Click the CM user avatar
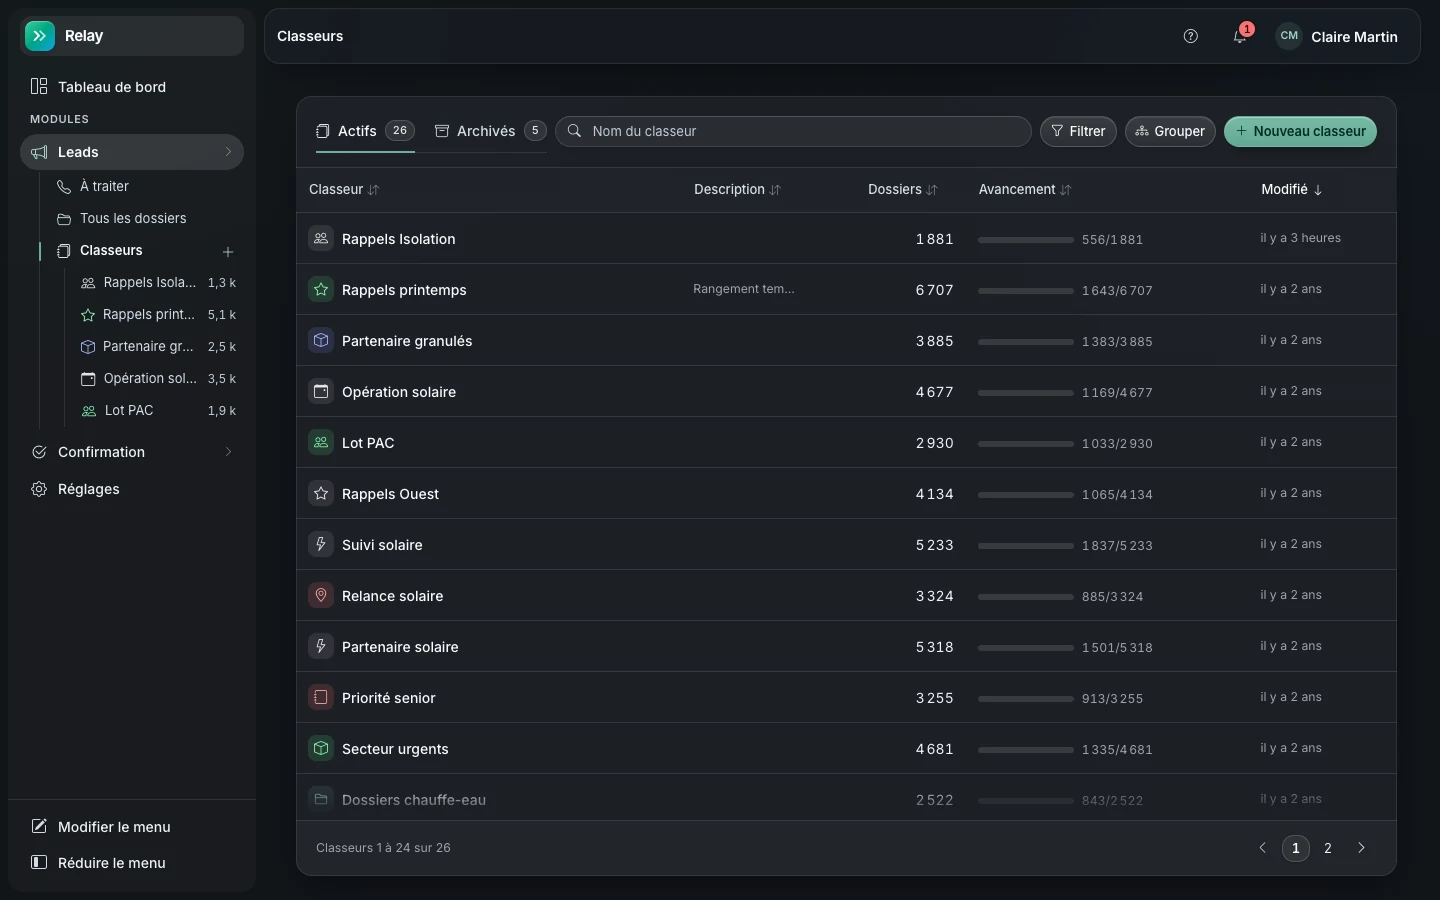 pyautogui.click(x=1289, y=36)
